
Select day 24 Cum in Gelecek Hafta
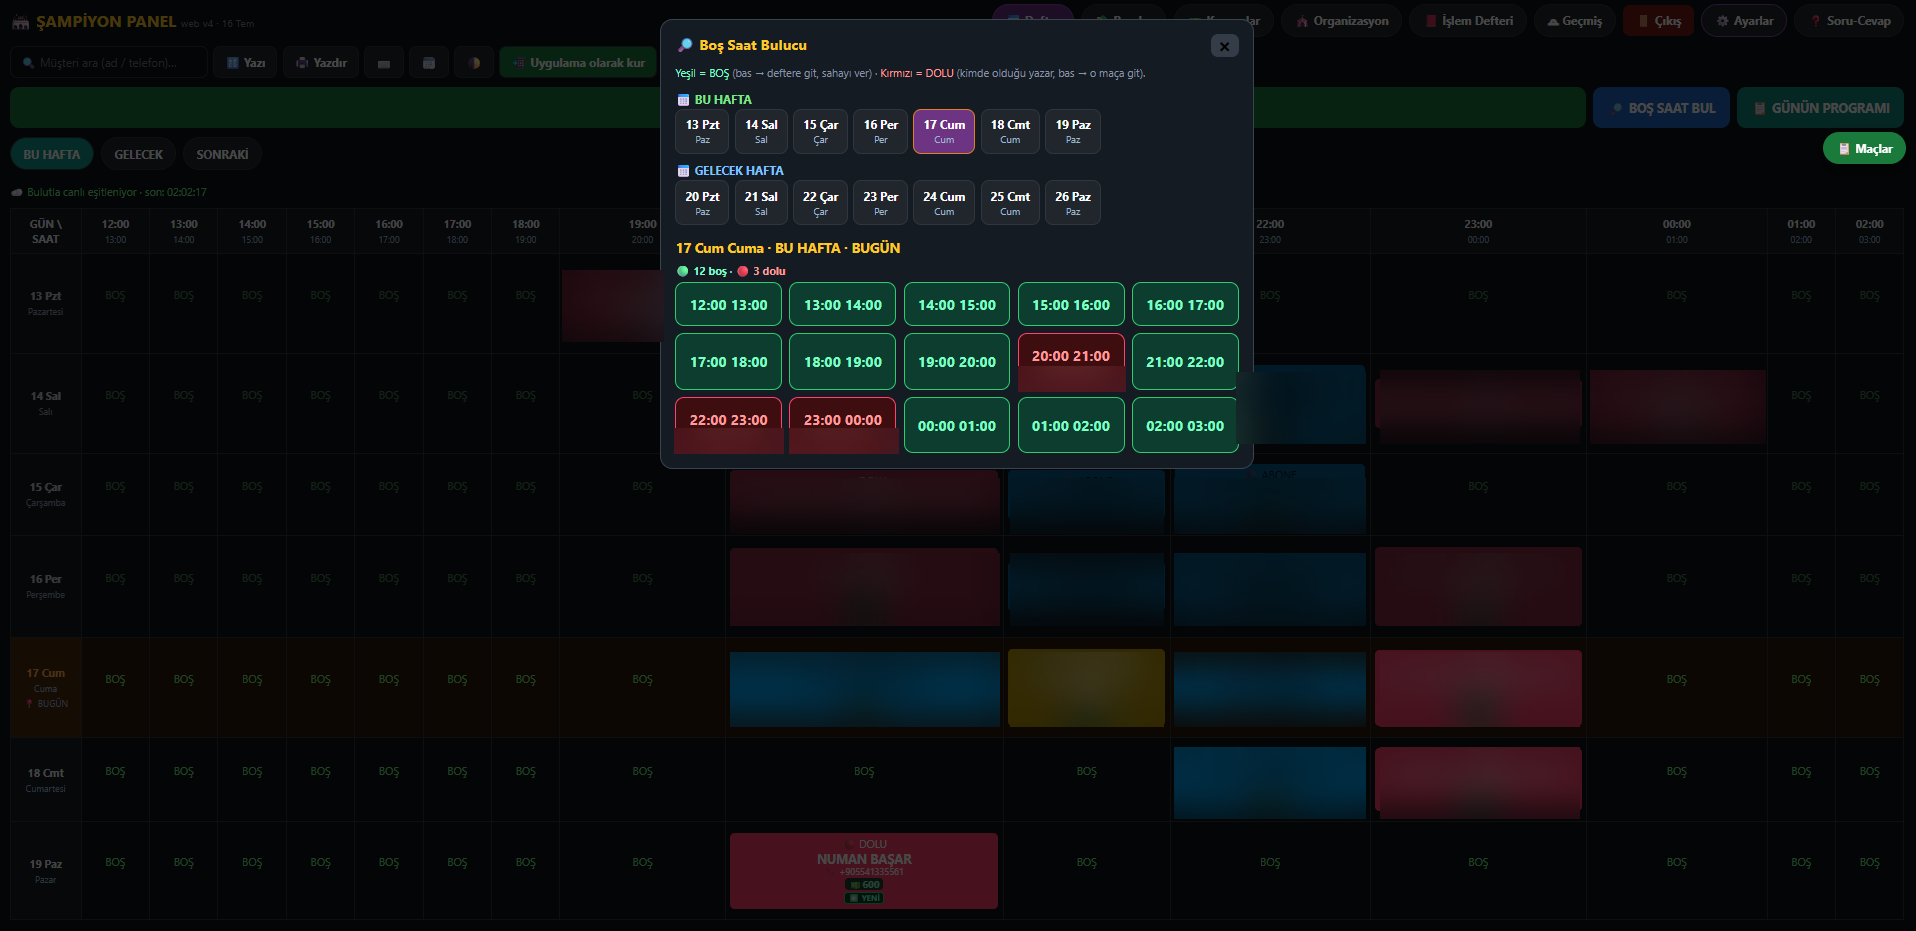(944, 203)
